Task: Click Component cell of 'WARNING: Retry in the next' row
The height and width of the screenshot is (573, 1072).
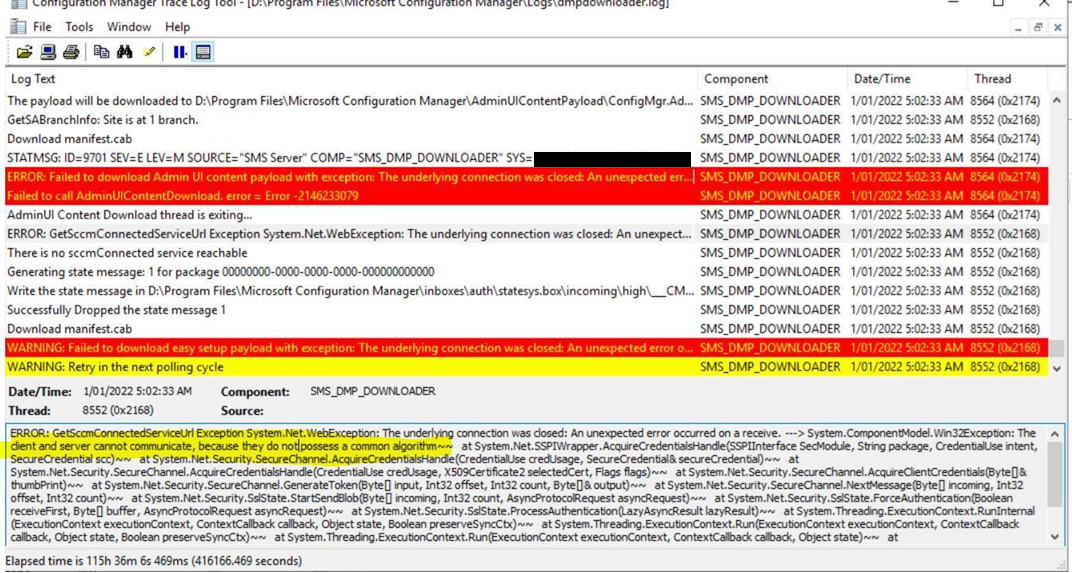Action: pyautogui.click(x=770, y=367)
